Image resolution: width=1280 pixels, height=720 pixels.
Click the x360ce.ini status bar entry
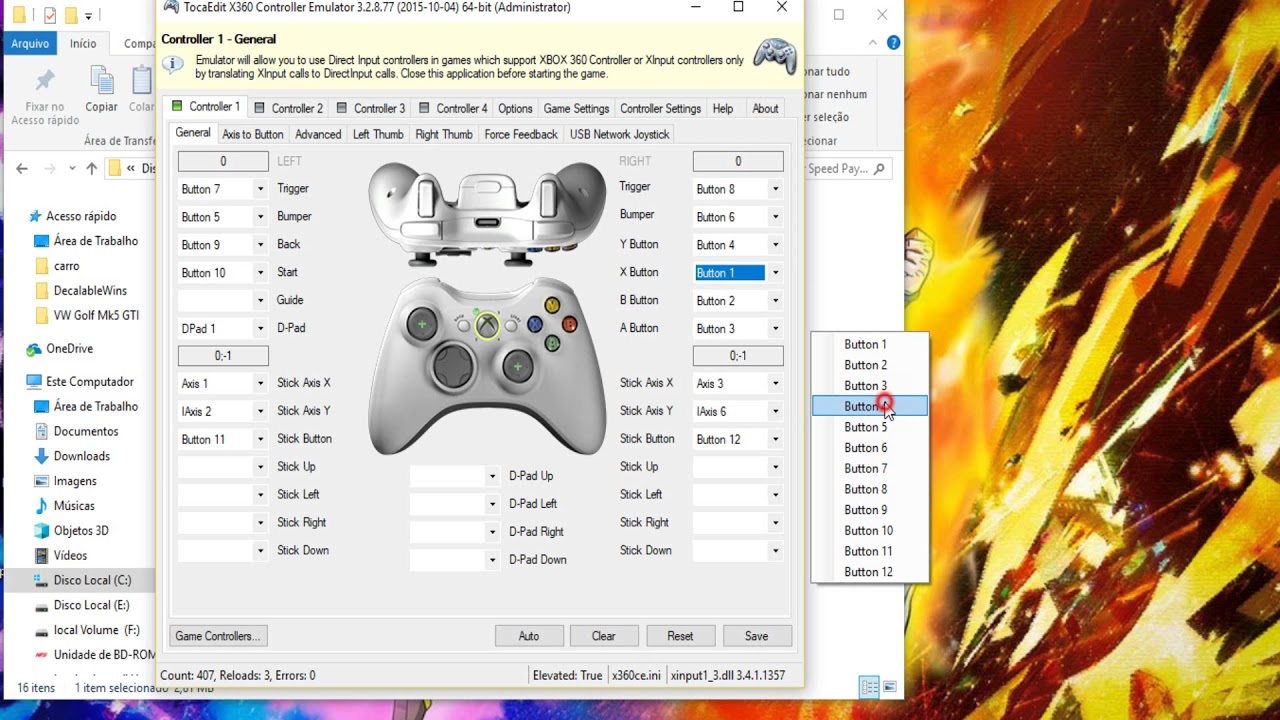point(636,676)
